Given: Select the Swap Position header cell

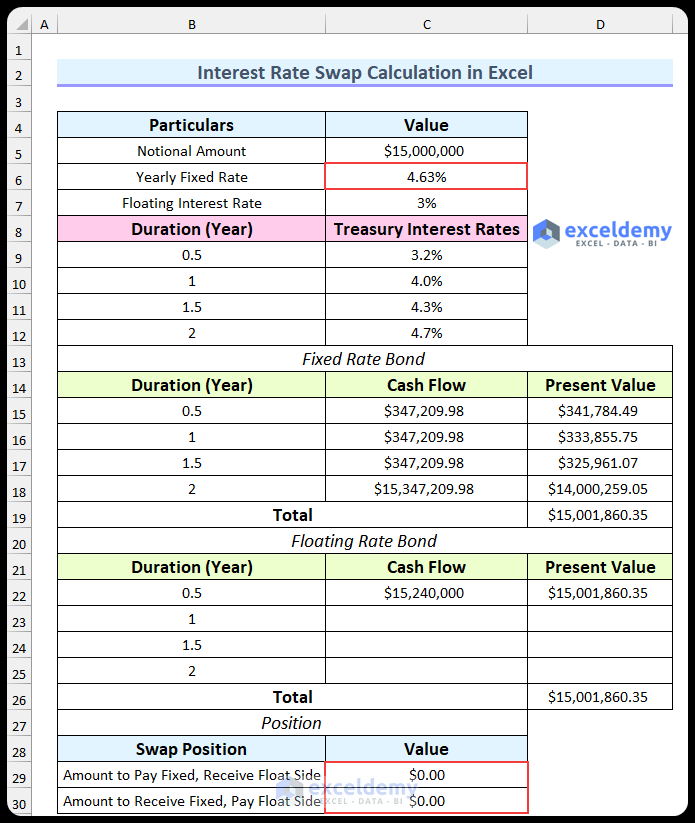Looking at the screenshot, I should 191,748.
